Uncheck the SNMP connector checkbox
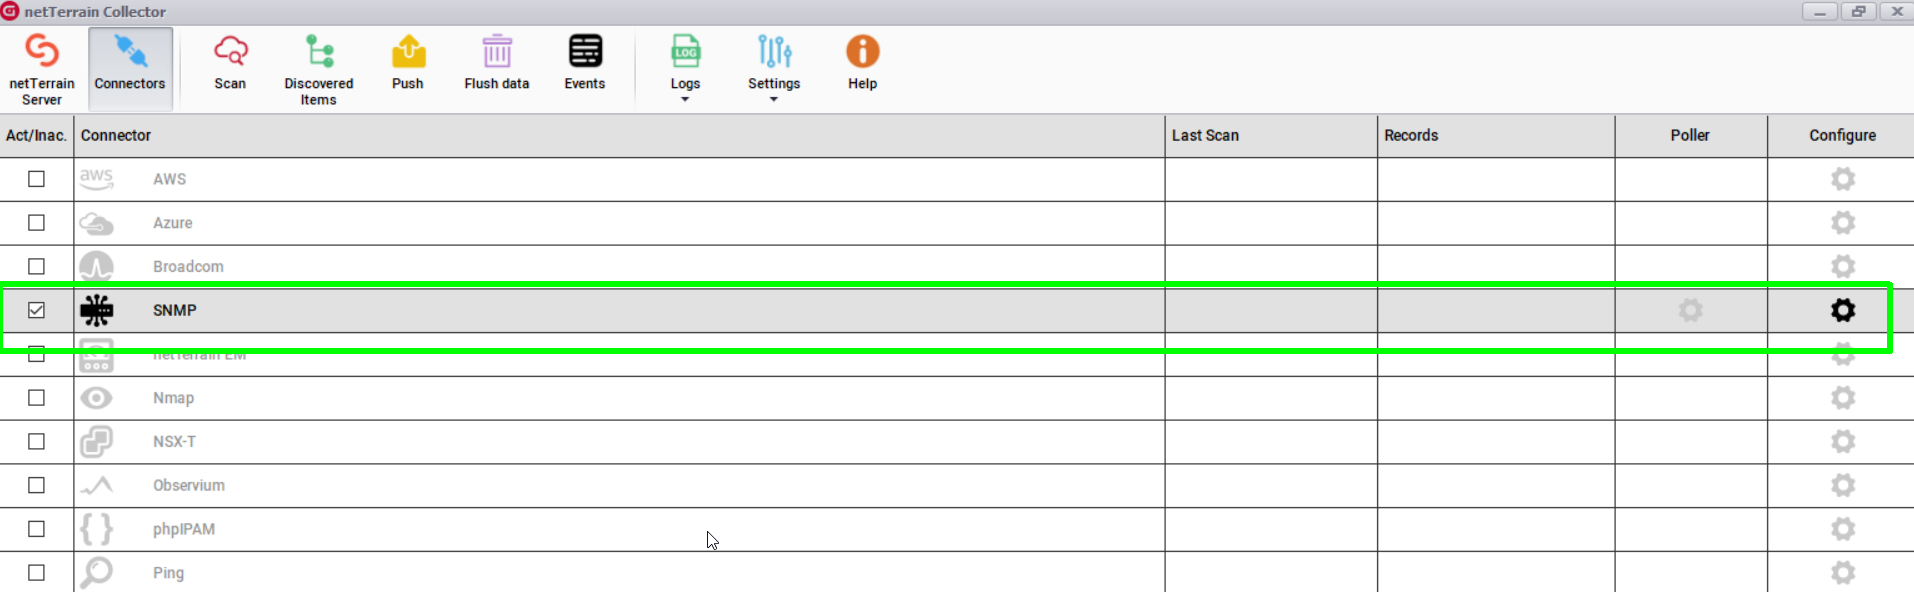Screen dimensions: 1914x592 [x=37, y=310]
